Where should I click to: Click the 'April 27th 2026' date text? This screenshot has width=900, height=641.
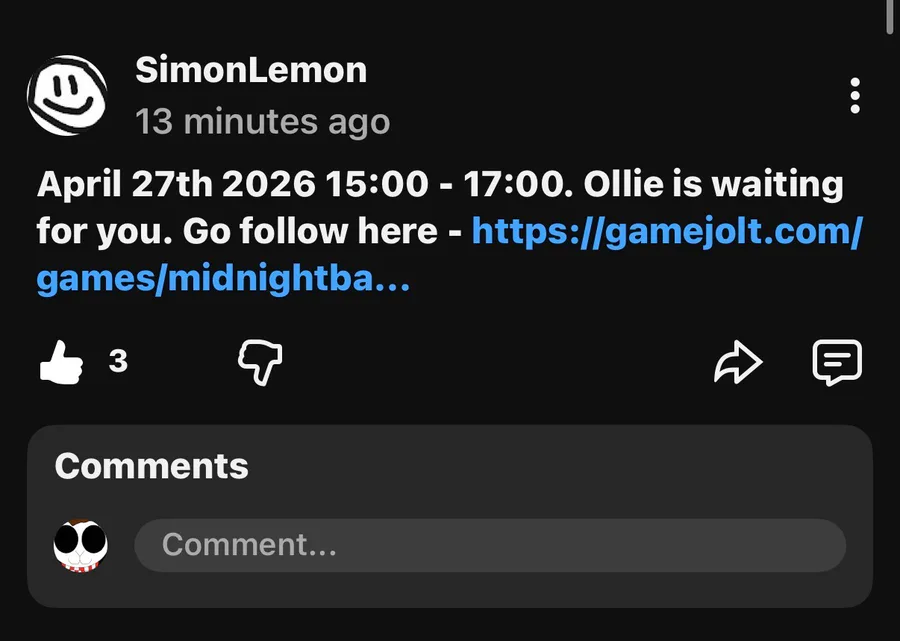[176, 185]
